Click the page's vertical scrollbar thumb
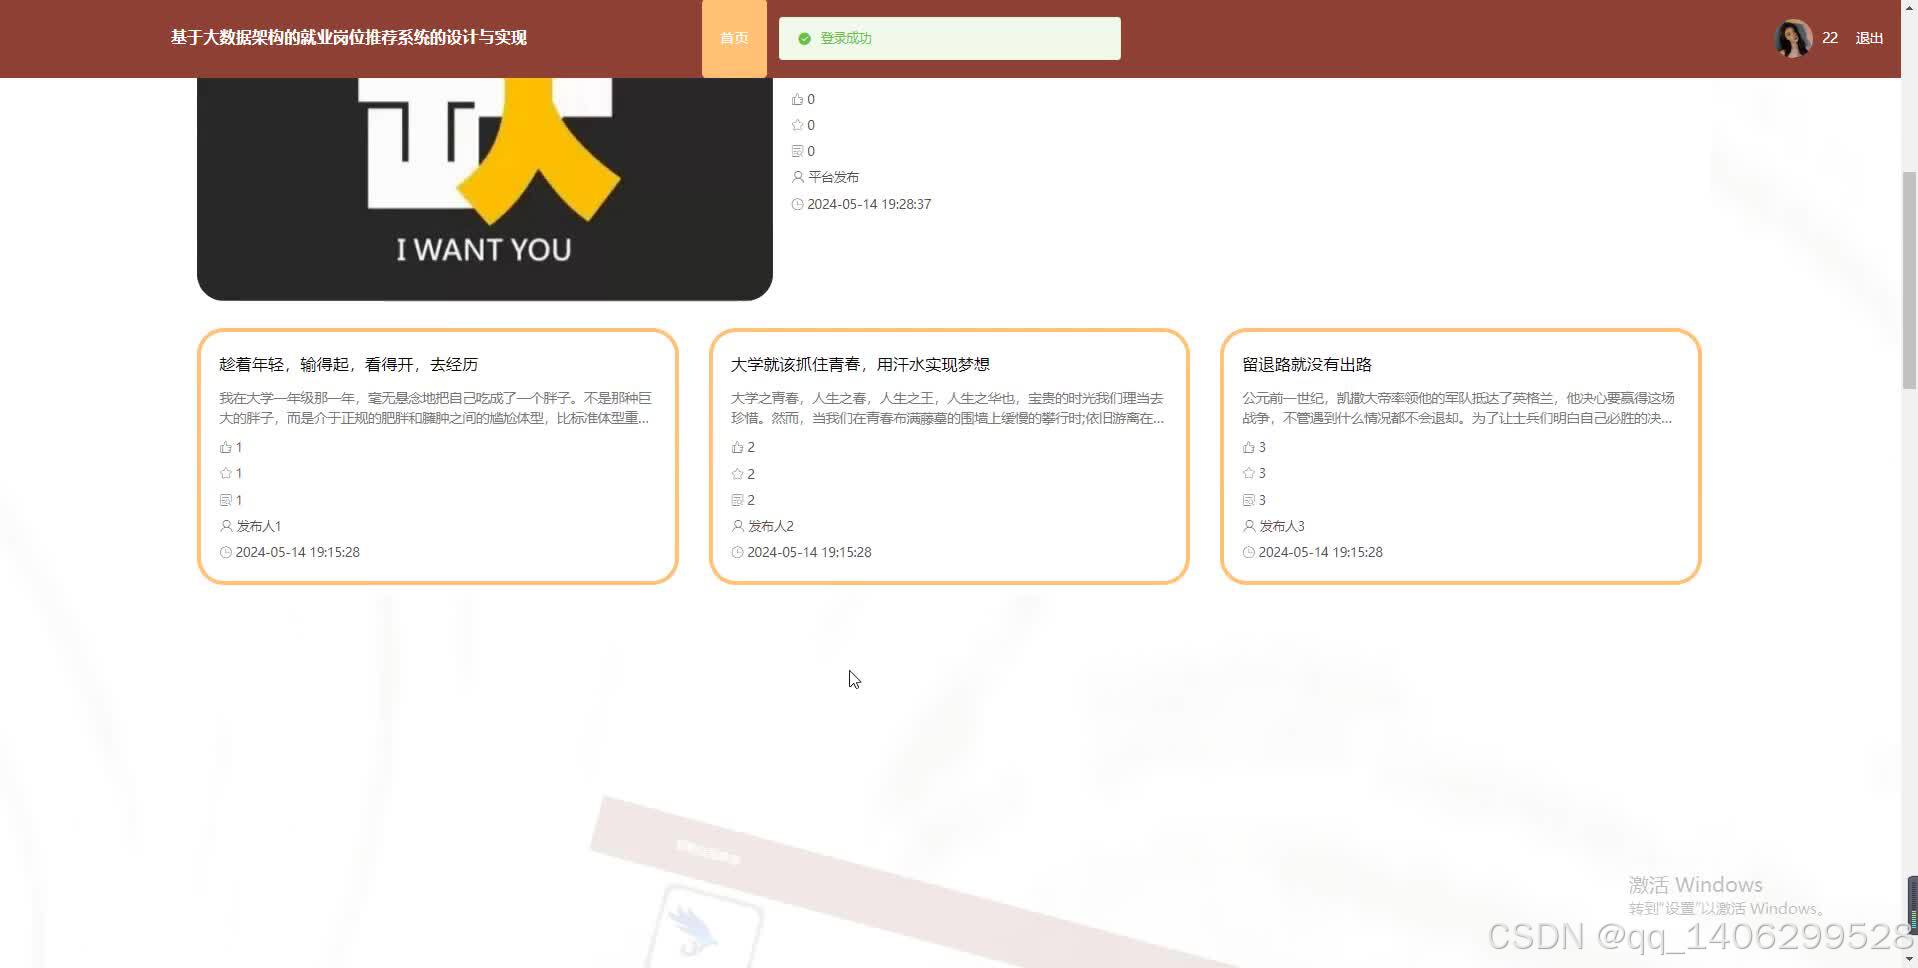1918x968 pixels. click(x=1909, y=280)
